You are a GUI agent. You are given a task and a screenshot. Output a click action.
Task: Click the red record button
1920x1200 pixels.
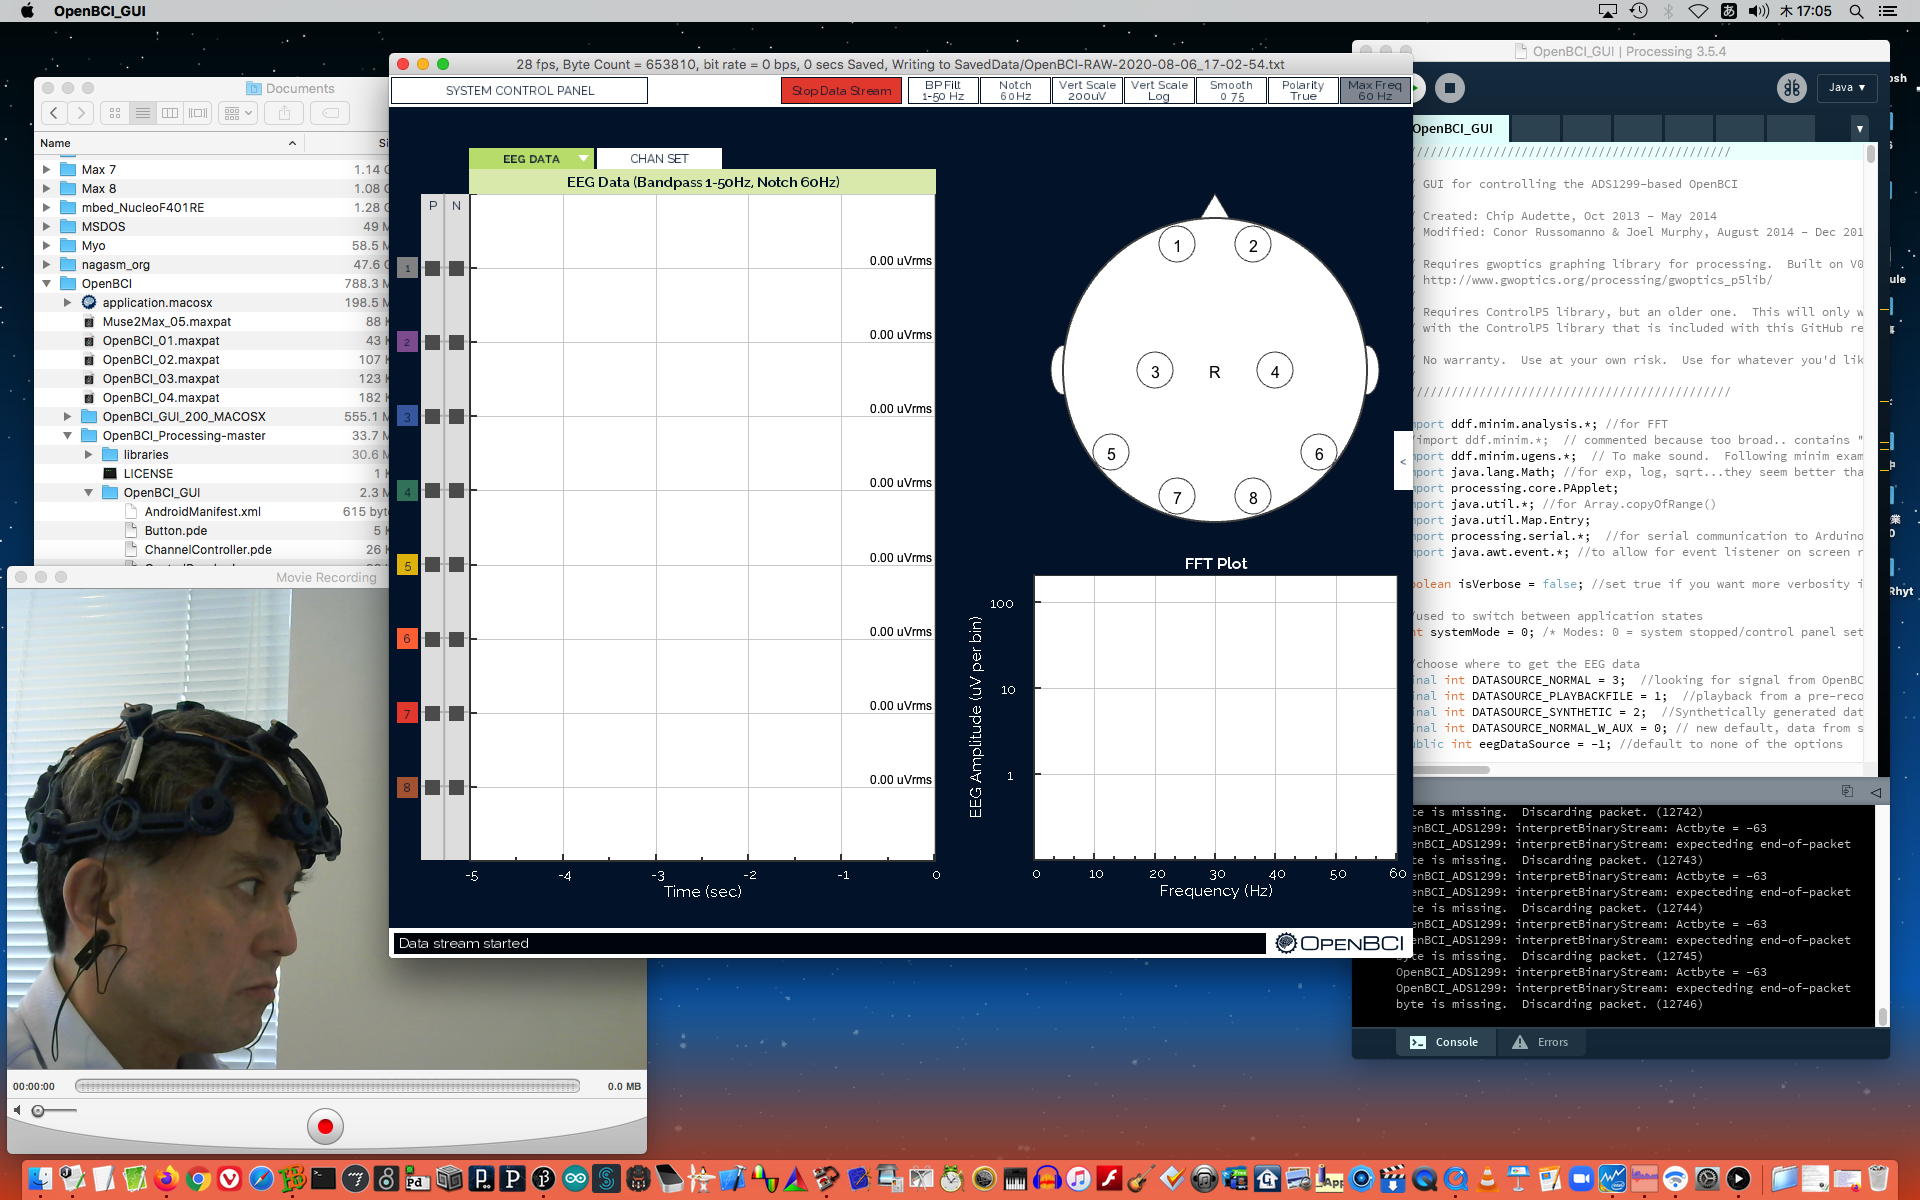coord(325,1126)
